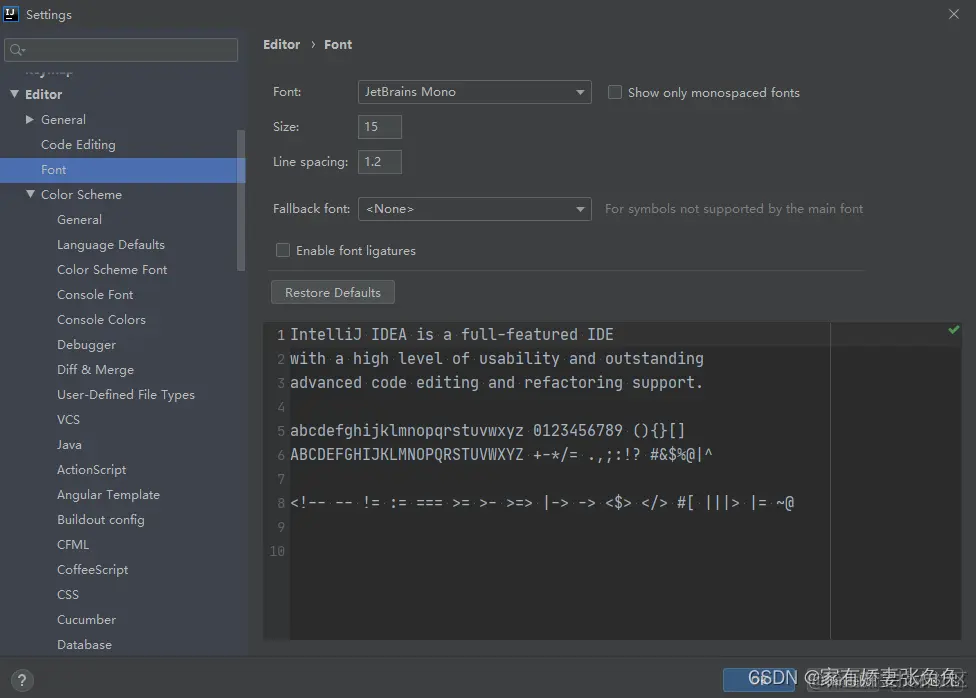976x698 pixels.
Task: Open Console Font settings
Action: pyautogui.click(x=95, y=295)
